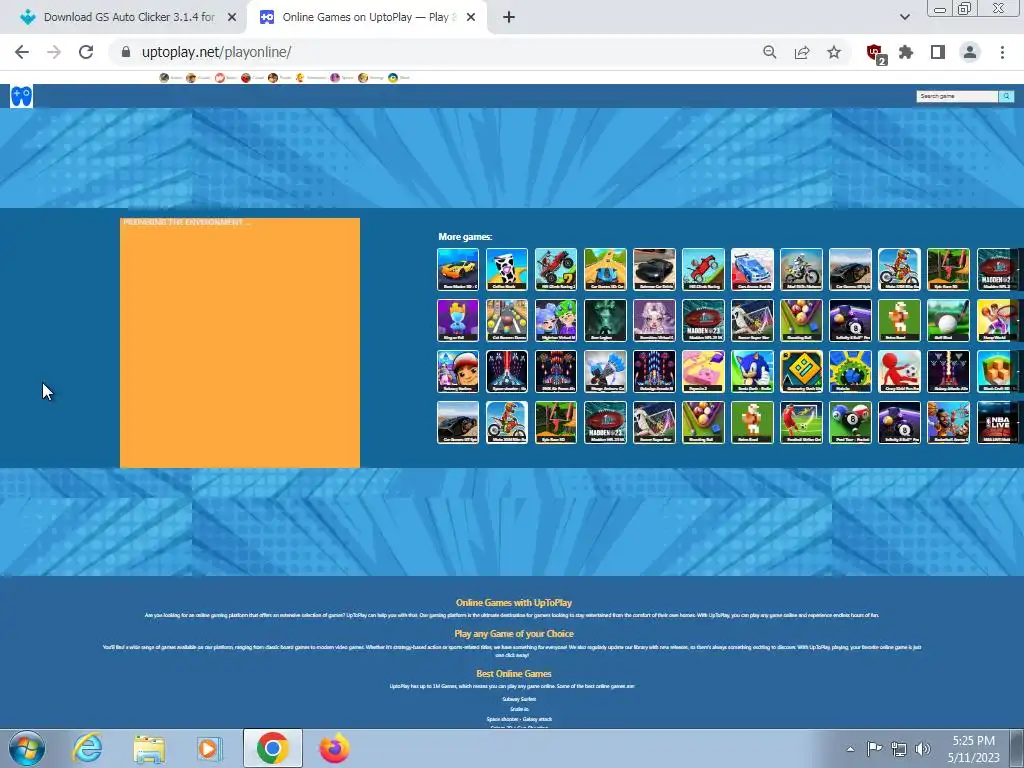Open the pink Paper.io 2 game thumbnail
This screenshot has width=1024, height=768.
click(703, 371)
